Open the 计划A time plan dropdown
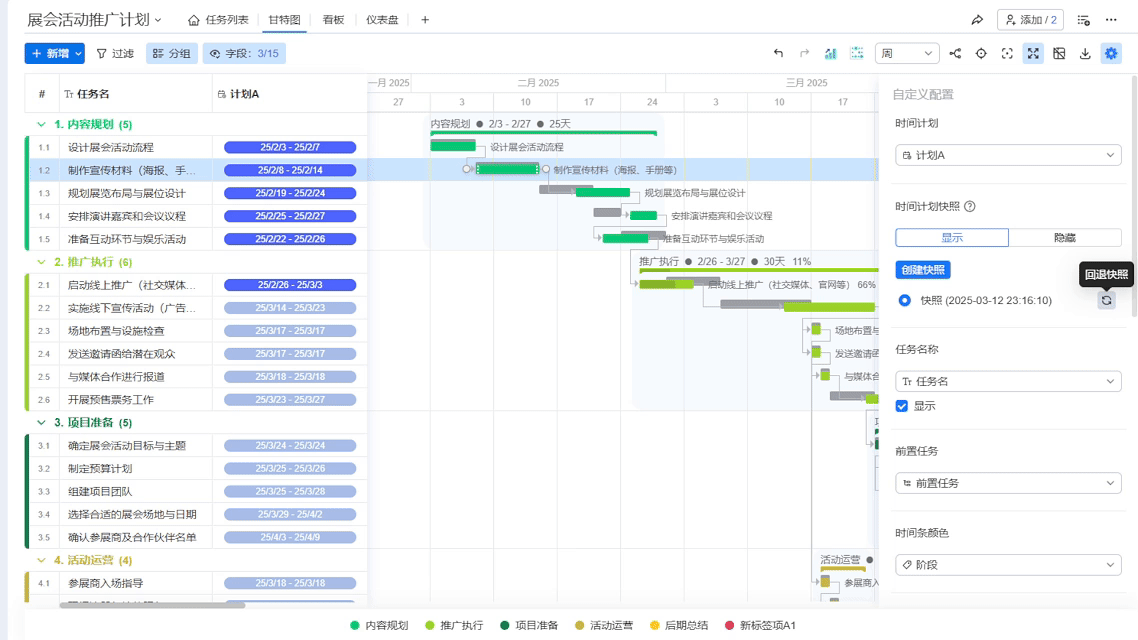The image size is (1138, 640). click(x=1007, y=155)
